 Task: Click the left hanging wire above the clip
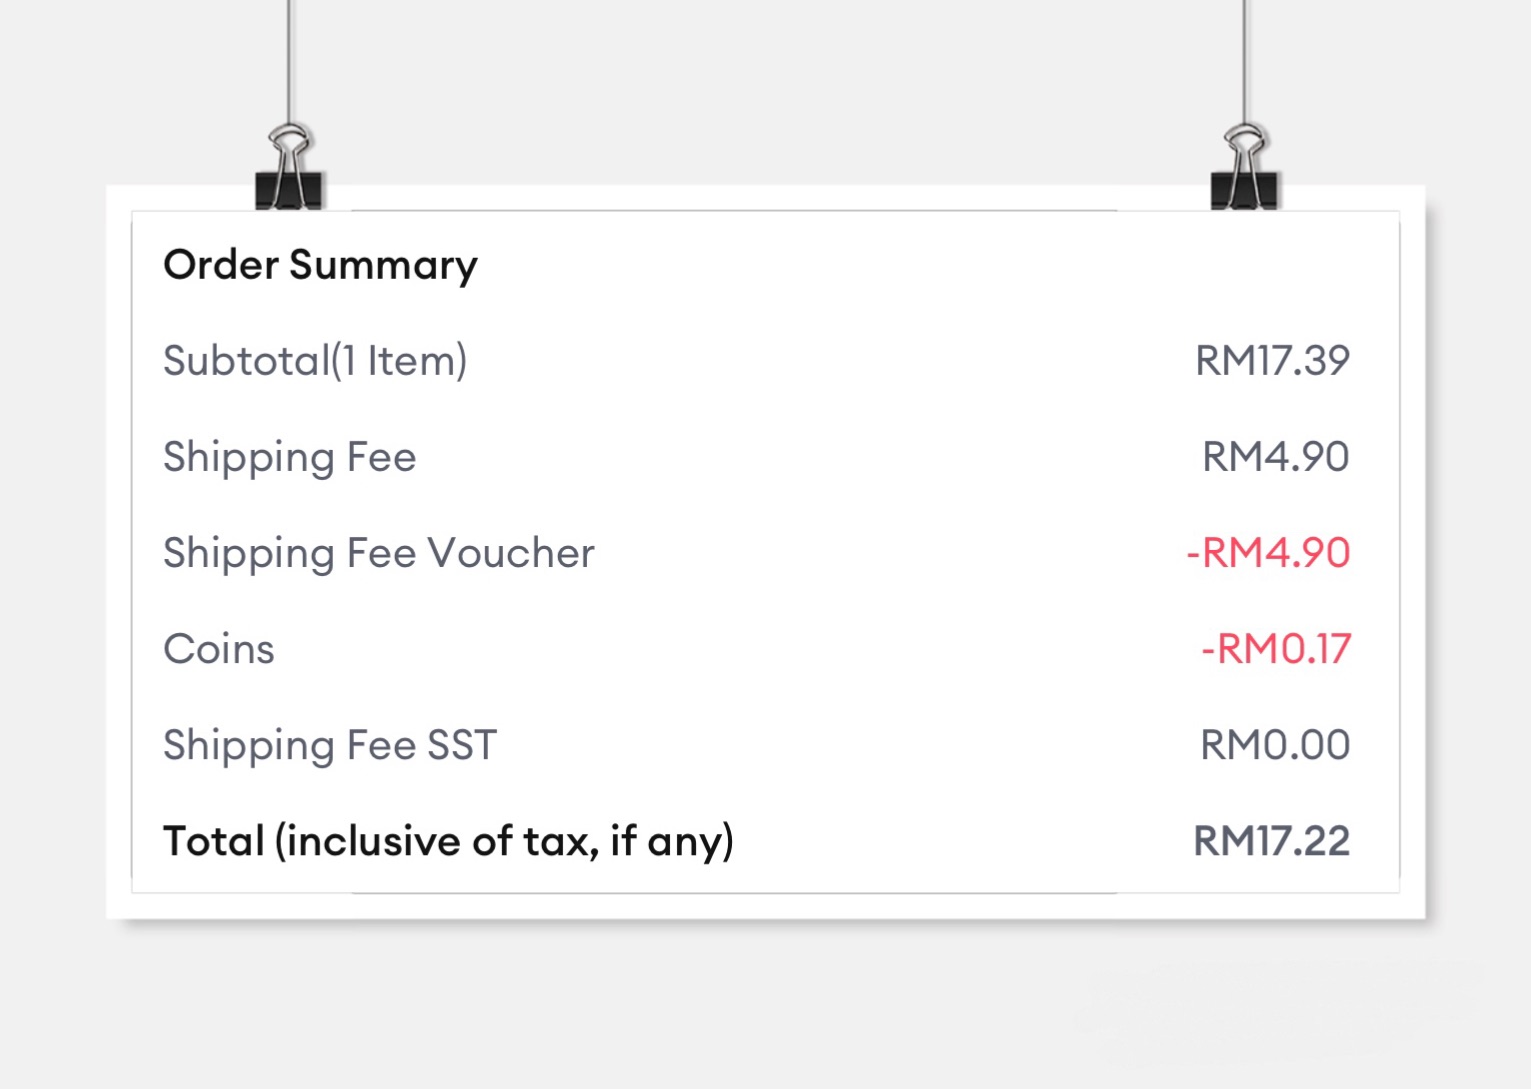point(290,60)
